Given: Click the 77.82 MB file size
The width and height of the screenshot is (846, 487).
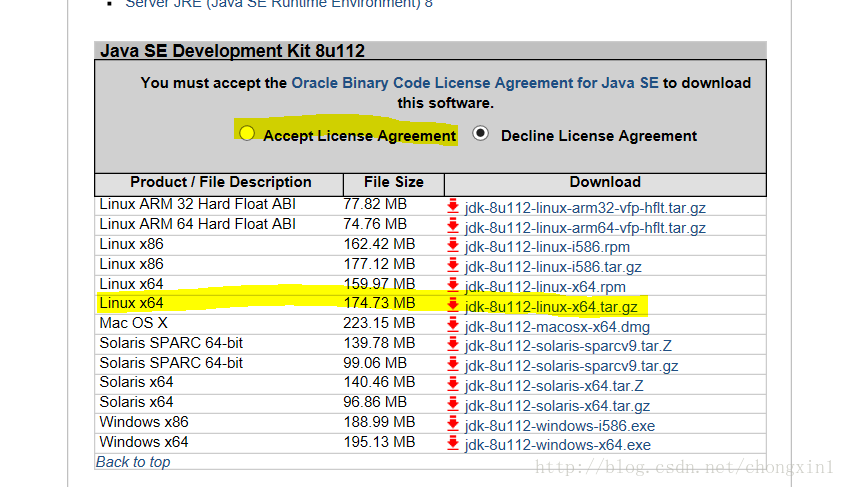Looking at the screenshot, I should (375, 204).
